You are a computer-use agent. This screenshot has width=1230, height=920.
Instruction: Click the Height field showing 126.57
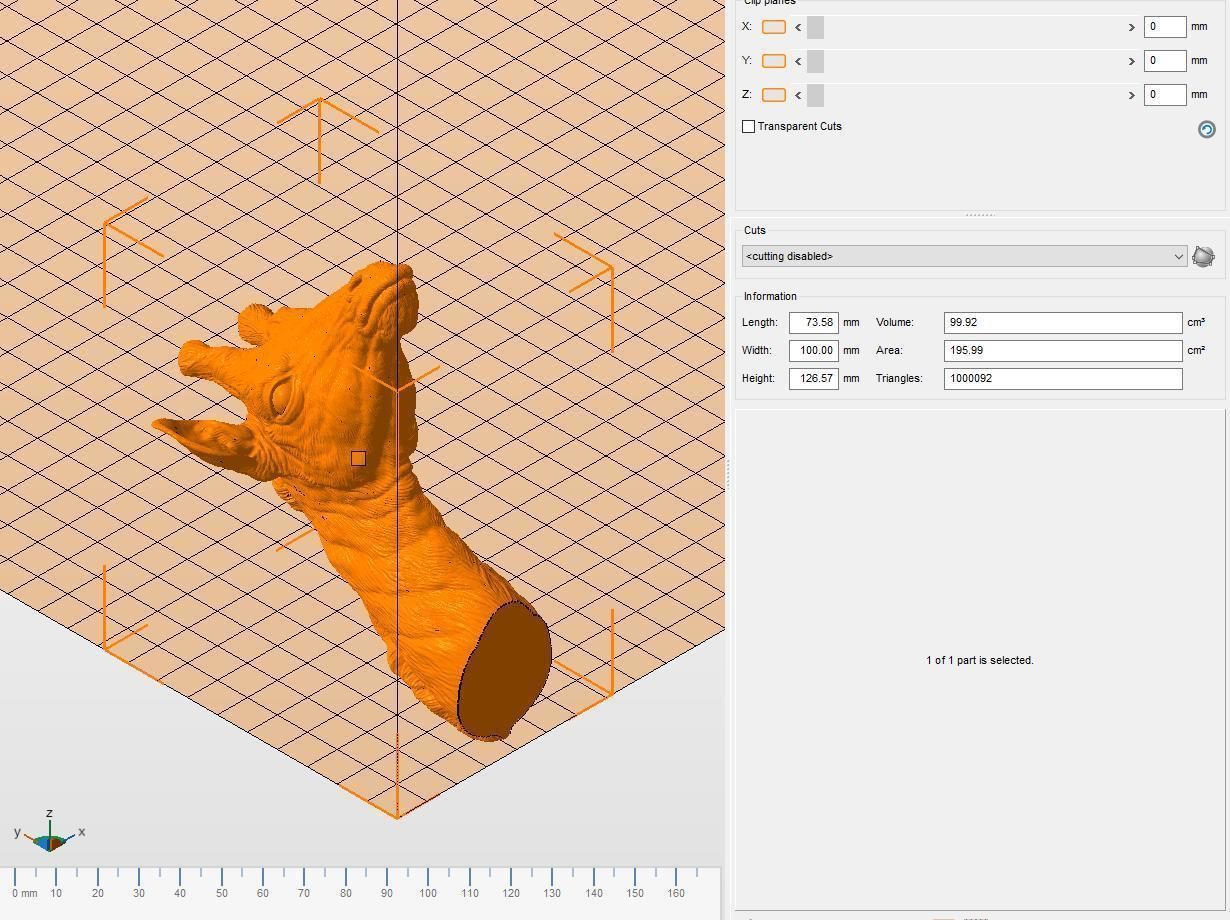coord(814,378)
